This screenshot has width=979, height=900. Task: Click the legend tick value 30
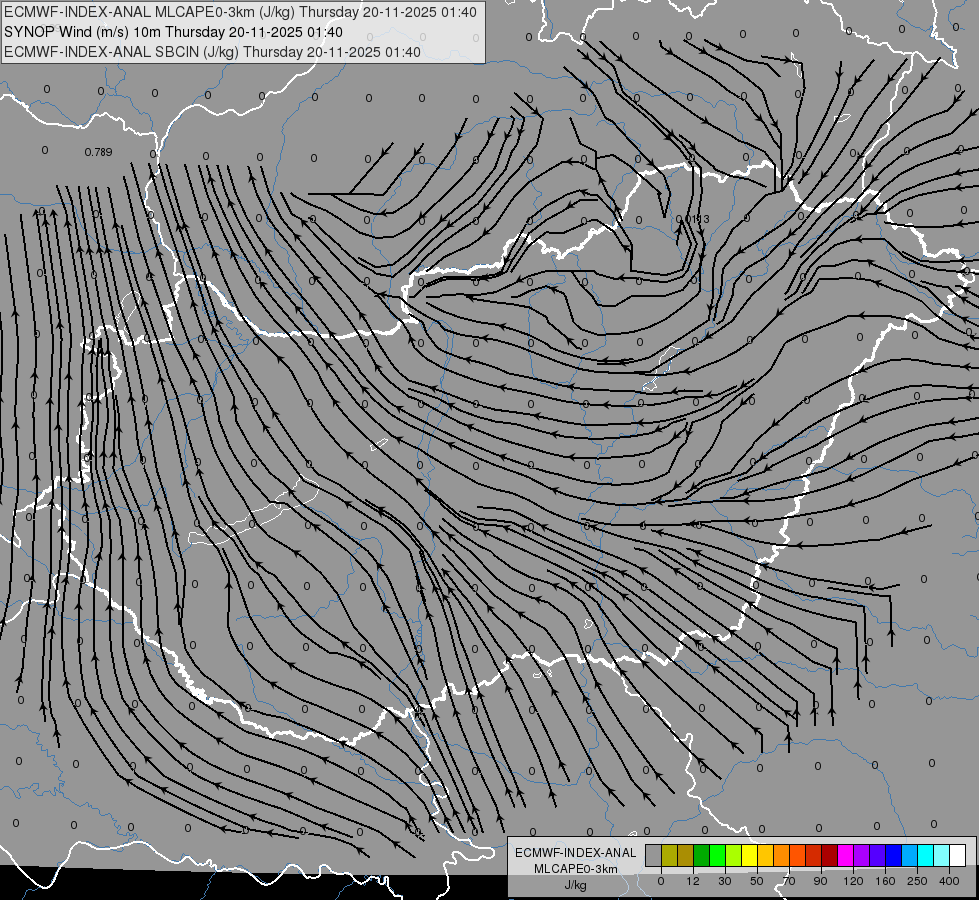point(725,881)
